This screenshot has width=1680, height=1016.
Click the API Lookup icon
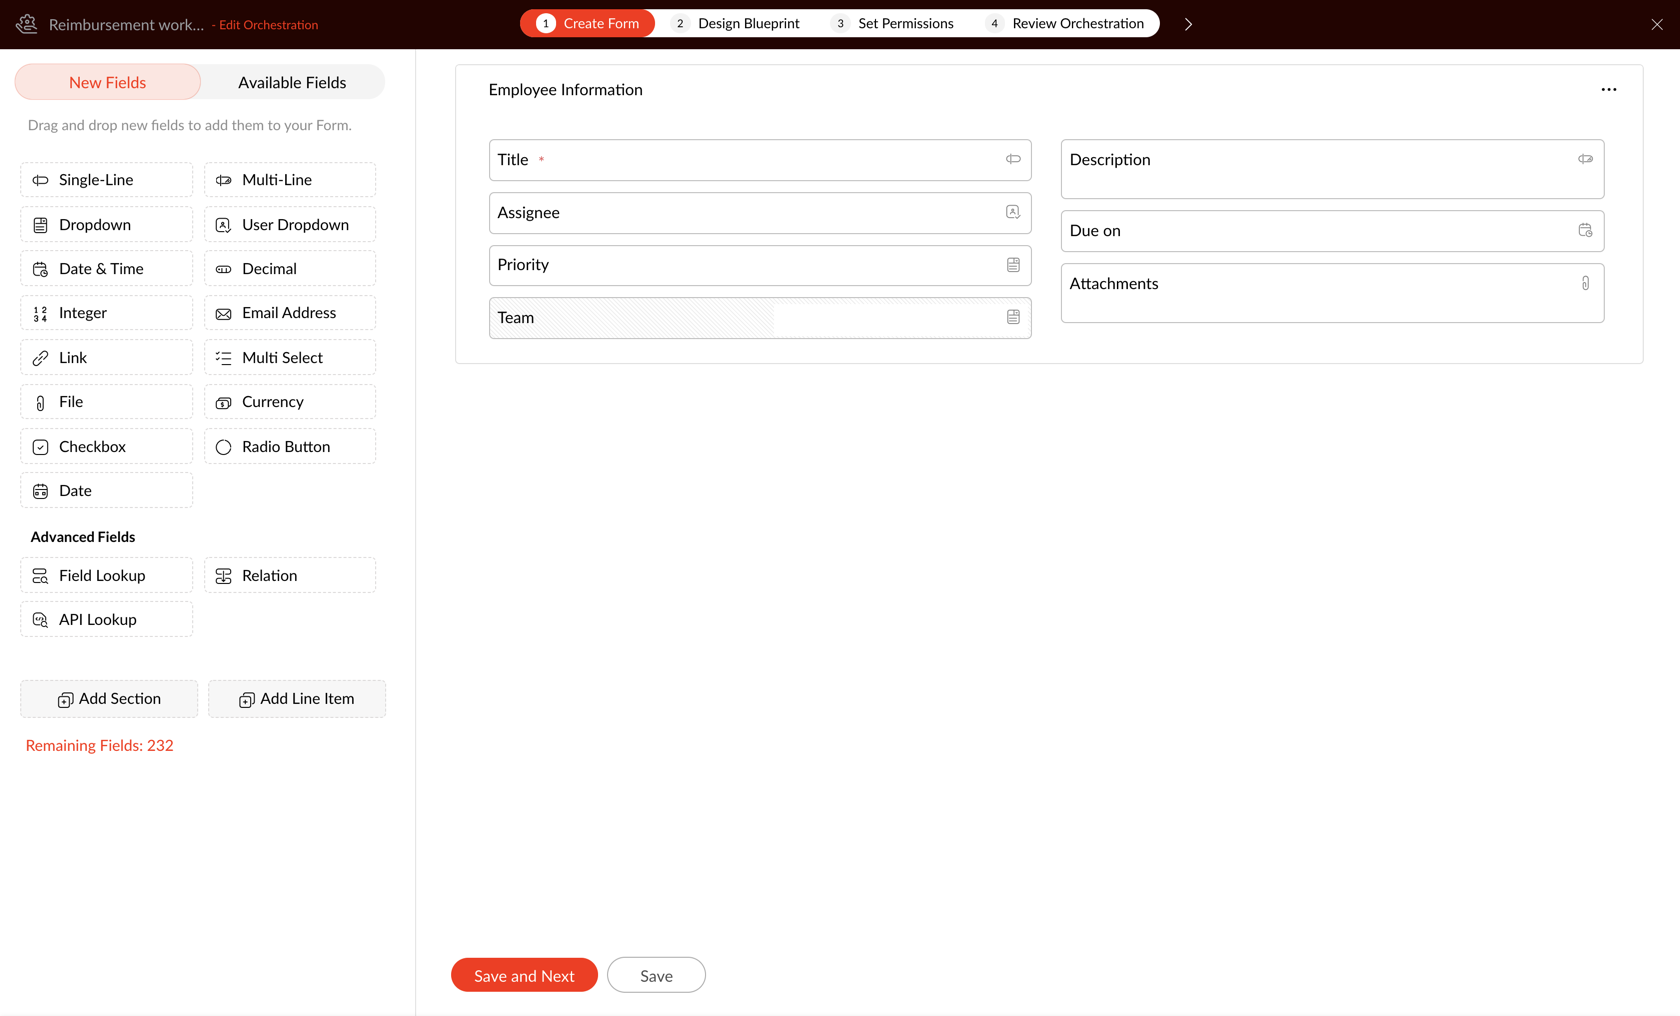coord(40,620)
